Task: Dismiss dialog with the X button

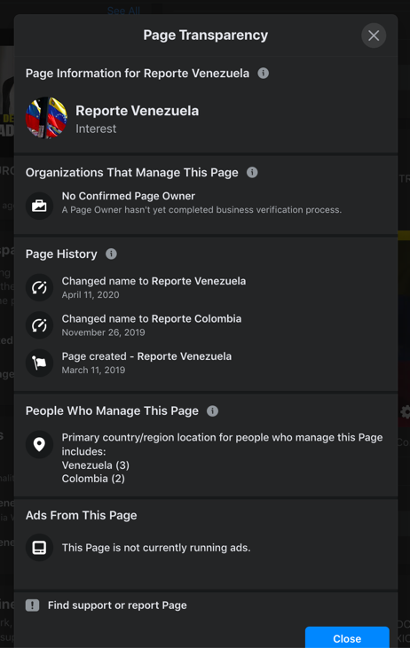Action: click(x=374, y=36)
